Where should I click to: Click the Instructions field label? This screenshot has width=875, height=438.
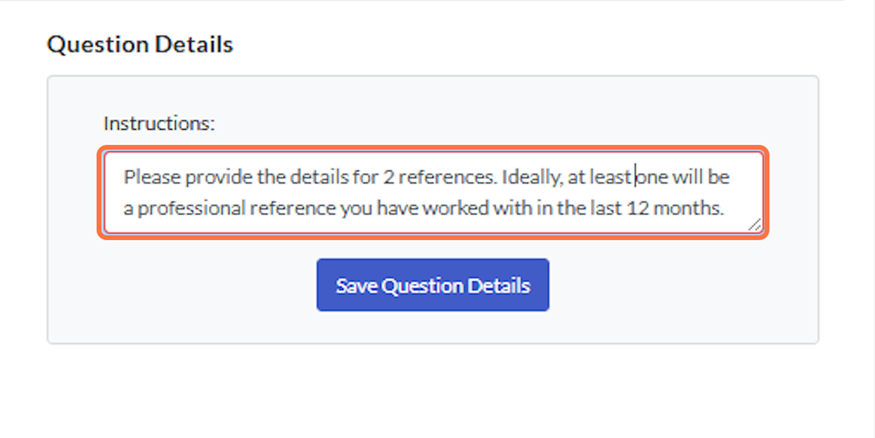(x=159, y=124)
